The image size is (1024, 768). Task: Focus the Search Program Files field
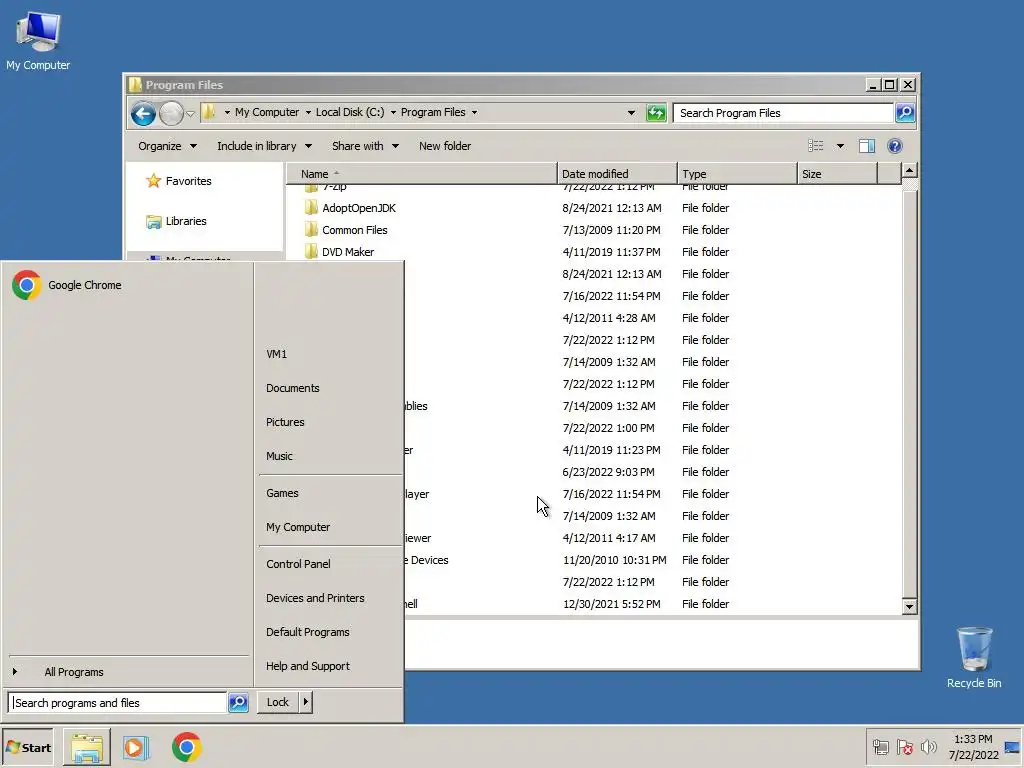[x=783, y=113]
